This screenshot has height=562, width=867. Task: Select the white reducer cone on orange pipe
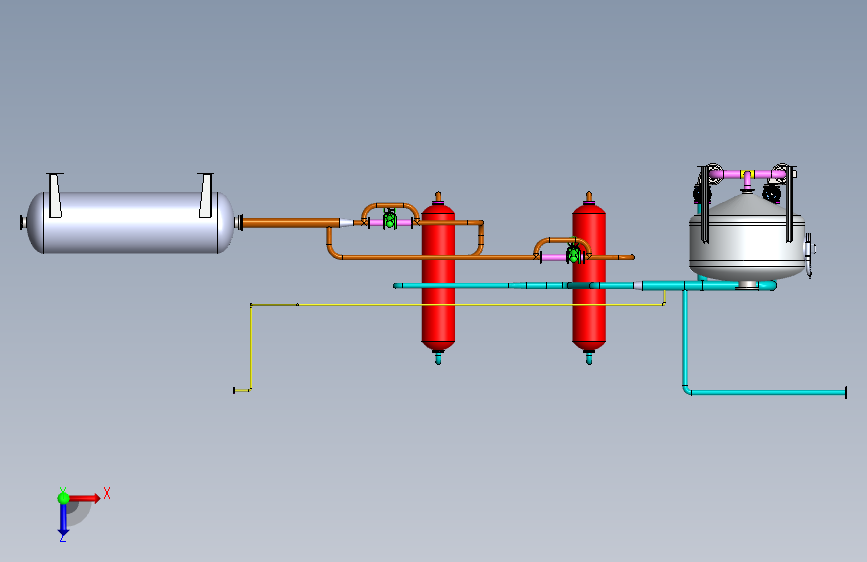(x=346, y=223)
